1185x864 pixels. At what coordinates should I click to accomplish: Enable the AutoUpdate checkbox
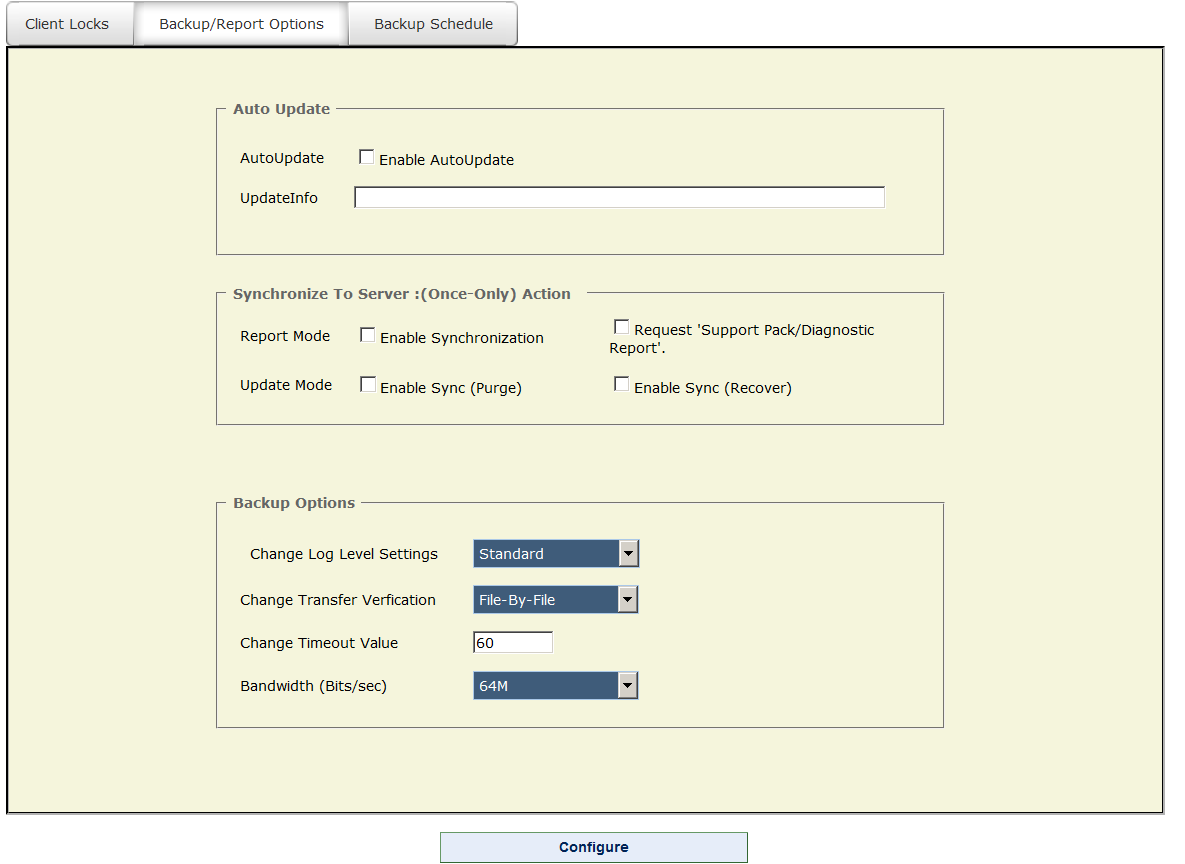(x=367, y=157)
